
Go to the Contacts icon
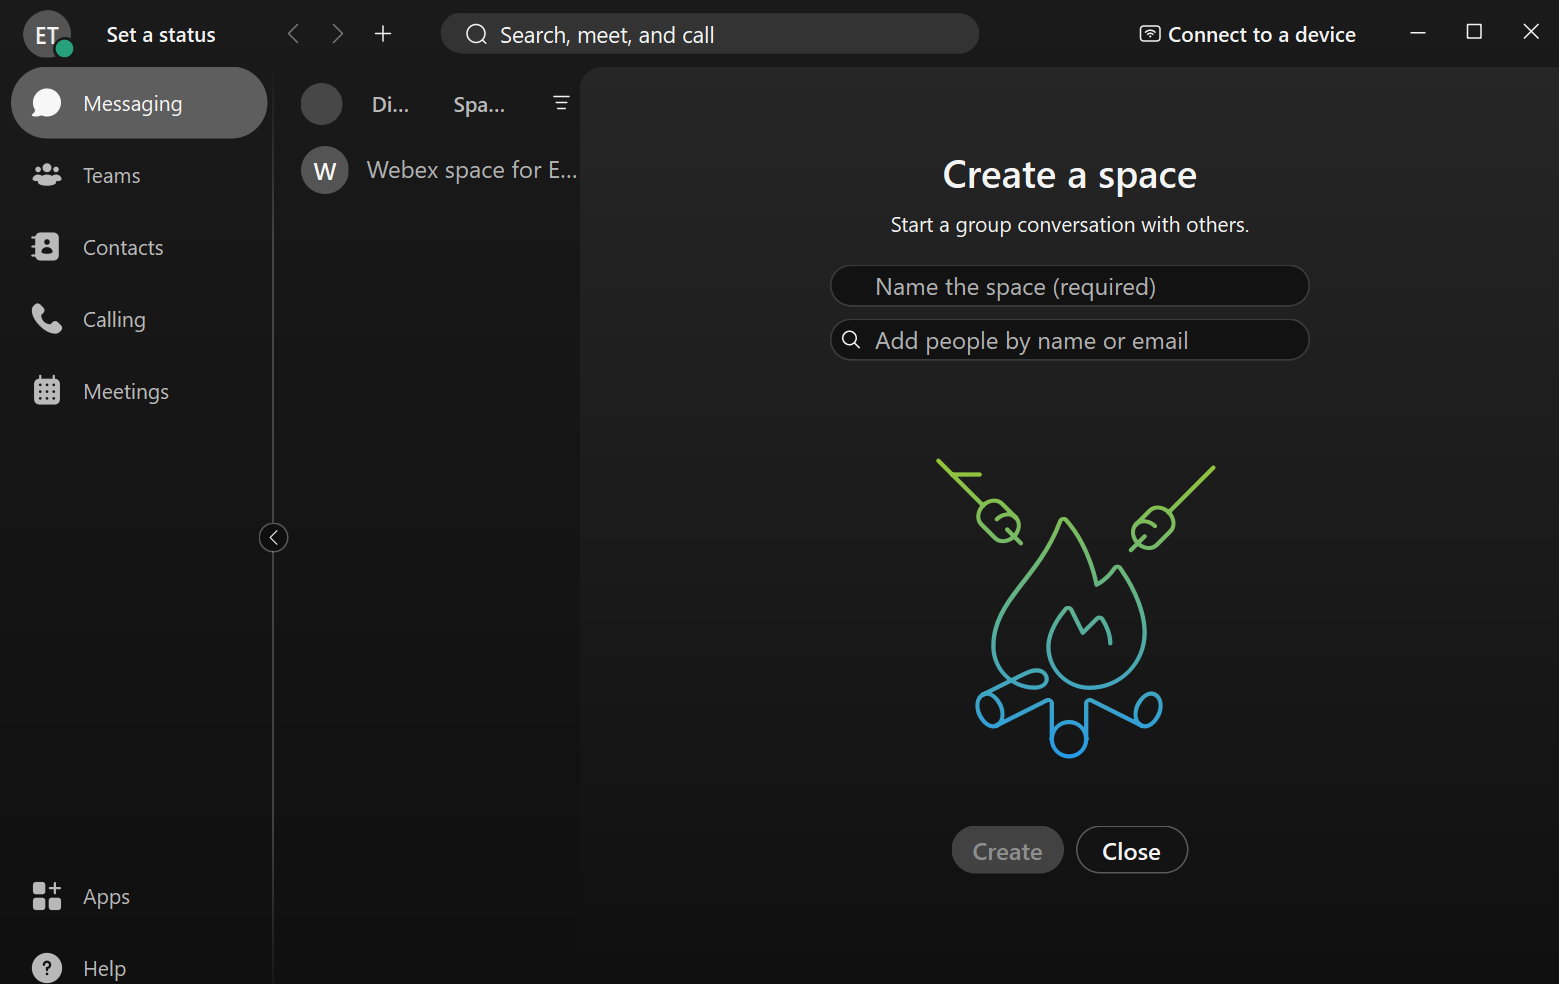pyautogui.click(x=46, y=247)
